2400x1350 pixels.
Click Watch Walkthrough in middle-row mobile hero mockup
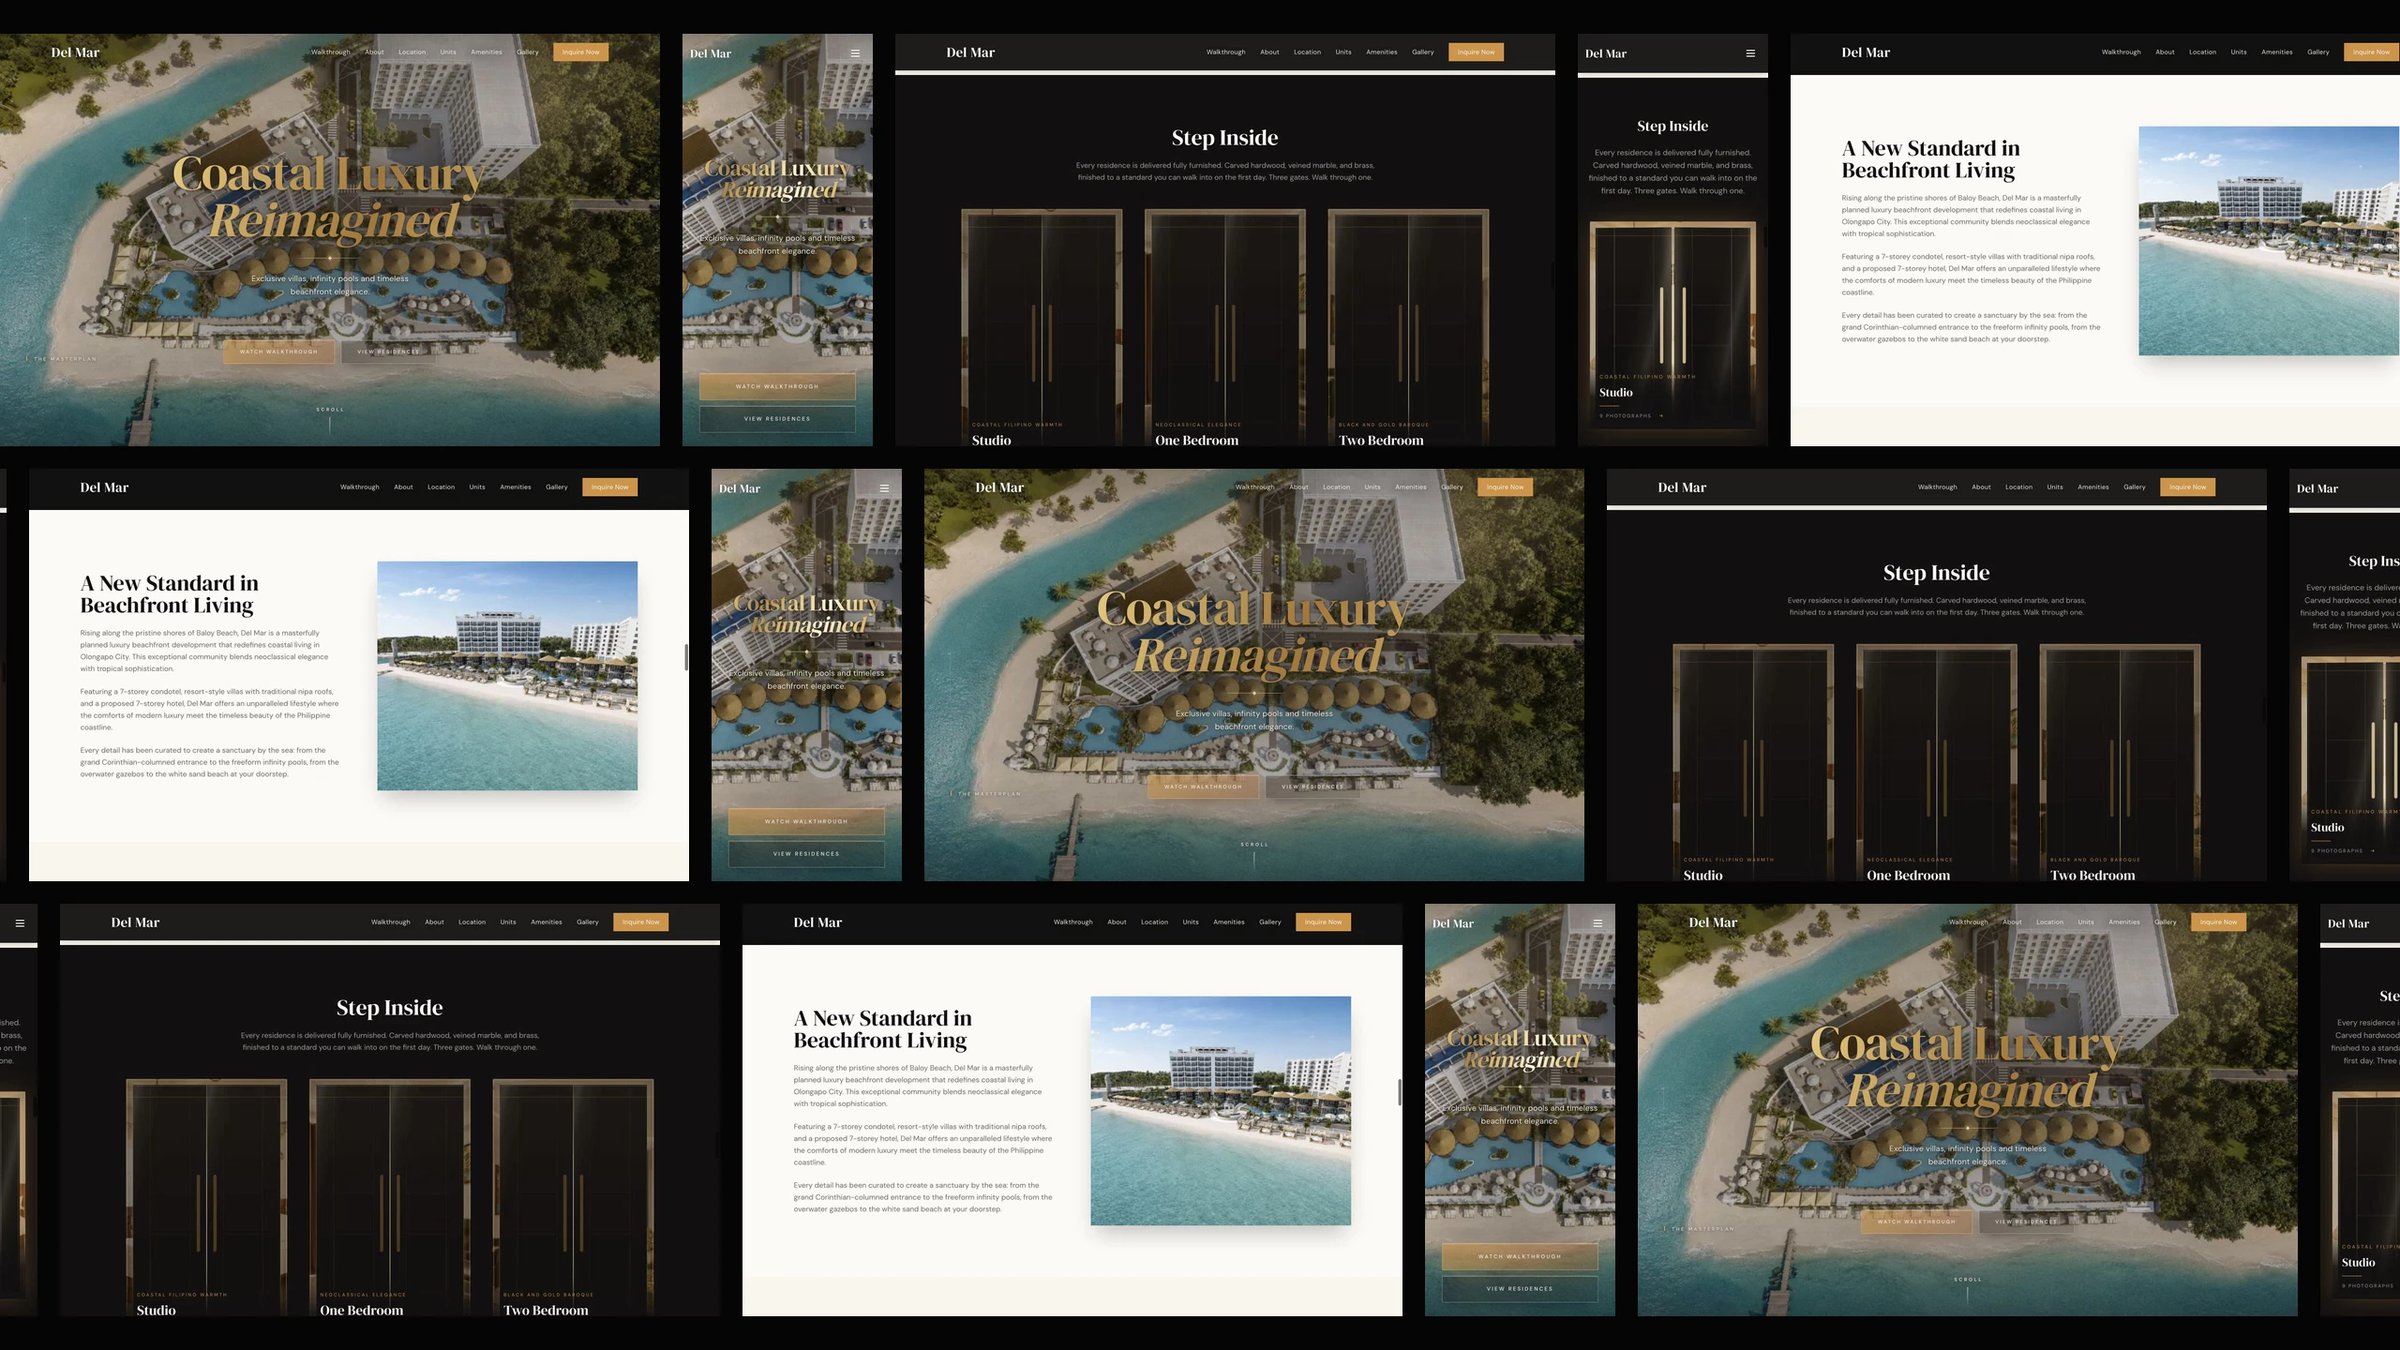tap(806, 821)
